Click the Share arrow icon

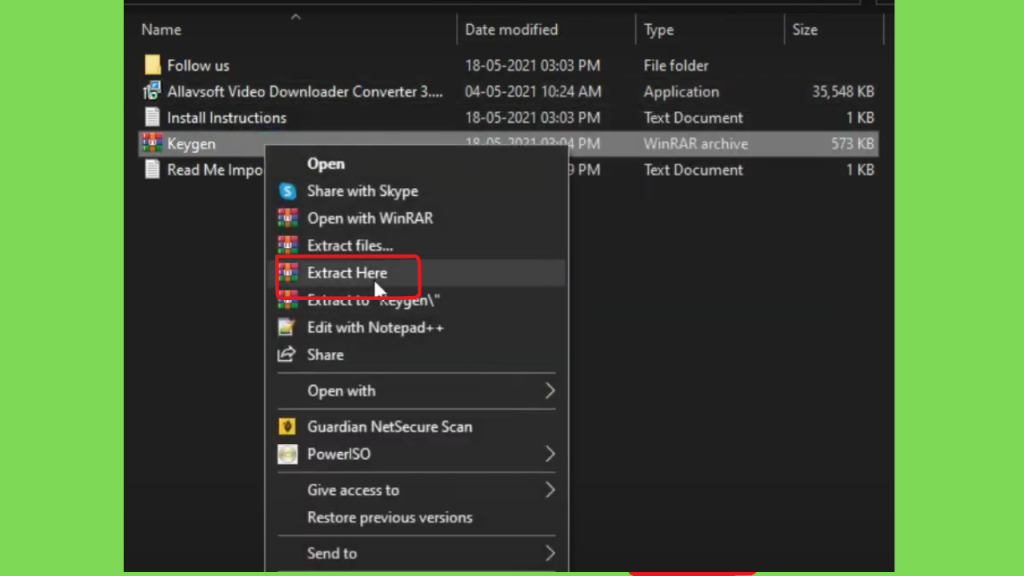point(287,355)
